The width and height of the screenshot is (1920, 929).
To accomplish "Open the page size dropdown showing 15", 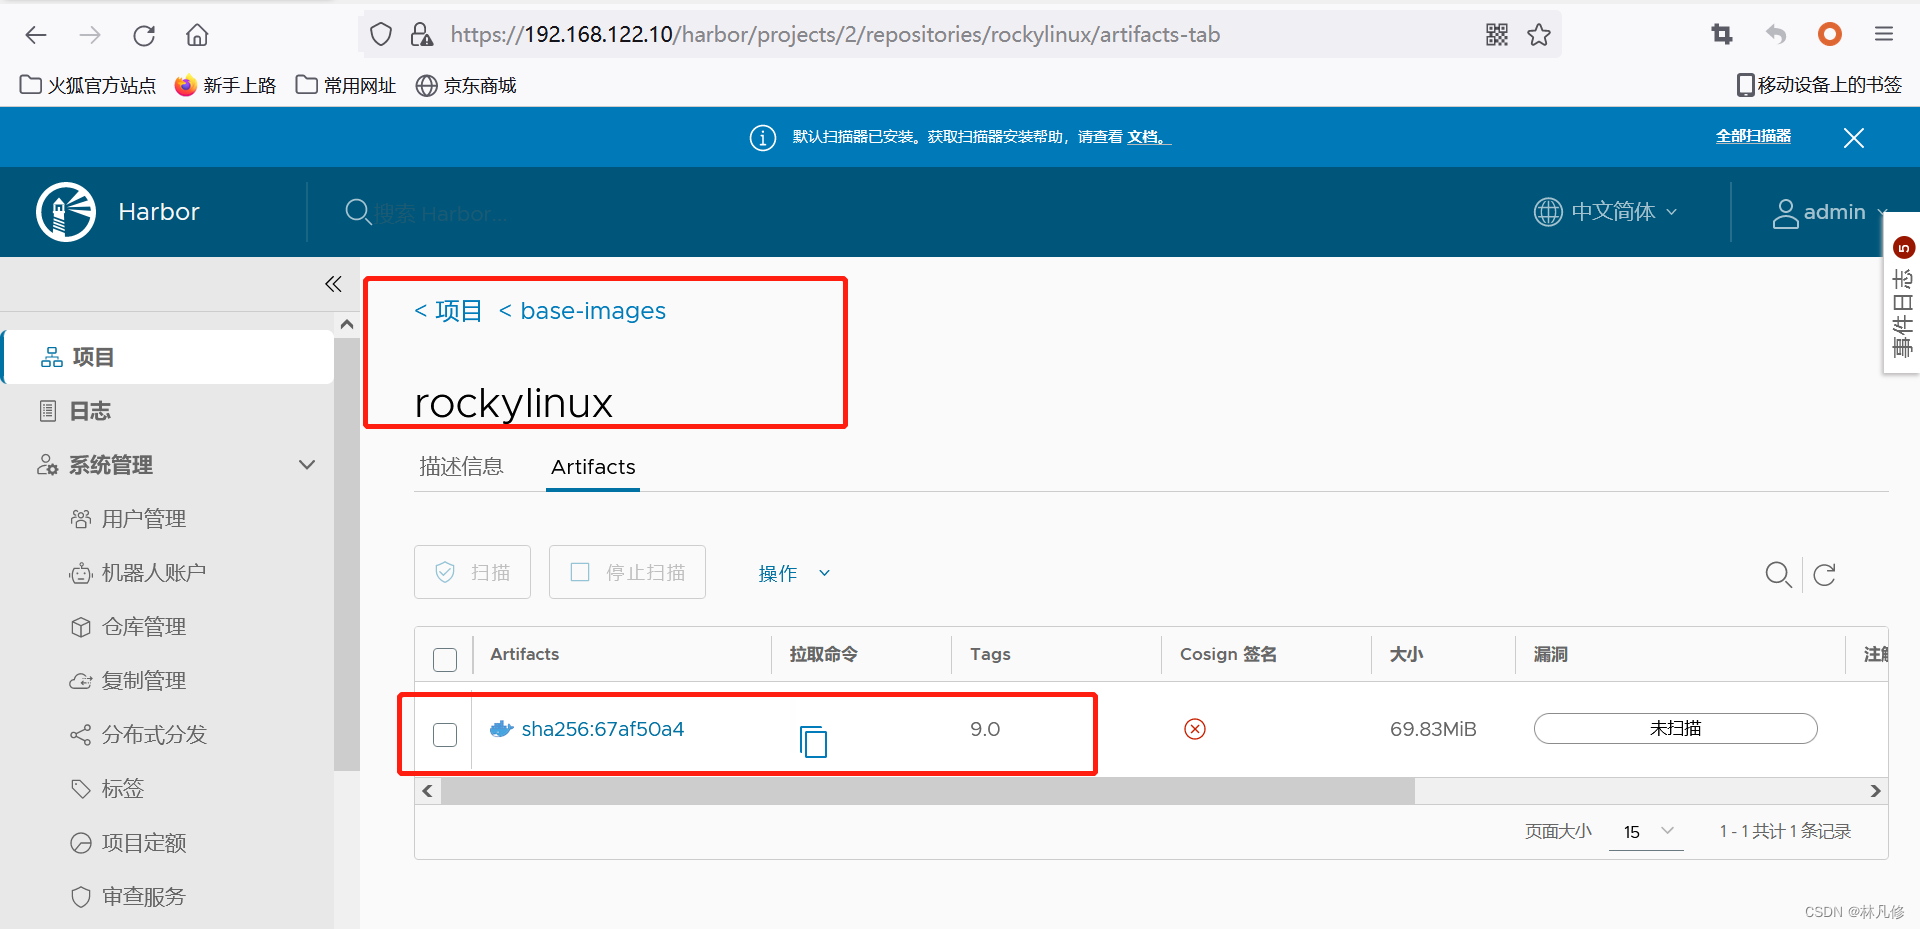I will [1647, 831].
